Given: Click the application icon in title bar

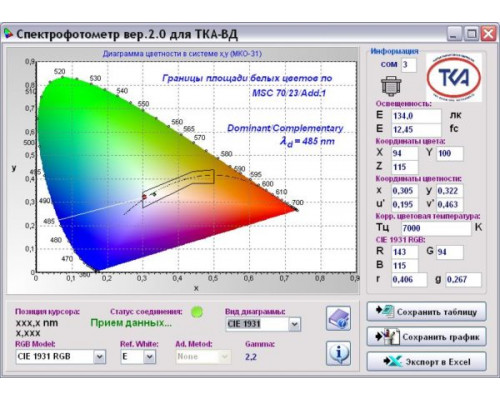Looking at the screenshot, I should (x=8, y=34).
